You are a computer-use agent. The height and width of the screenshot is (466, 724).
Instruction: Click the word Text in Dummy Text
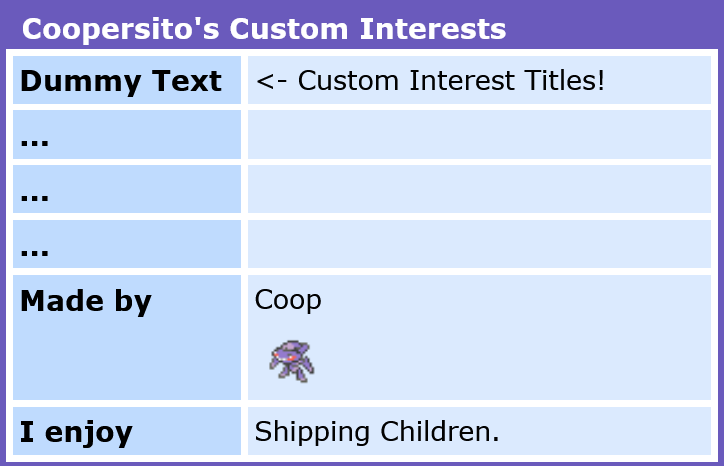click(x=187, y=81)
